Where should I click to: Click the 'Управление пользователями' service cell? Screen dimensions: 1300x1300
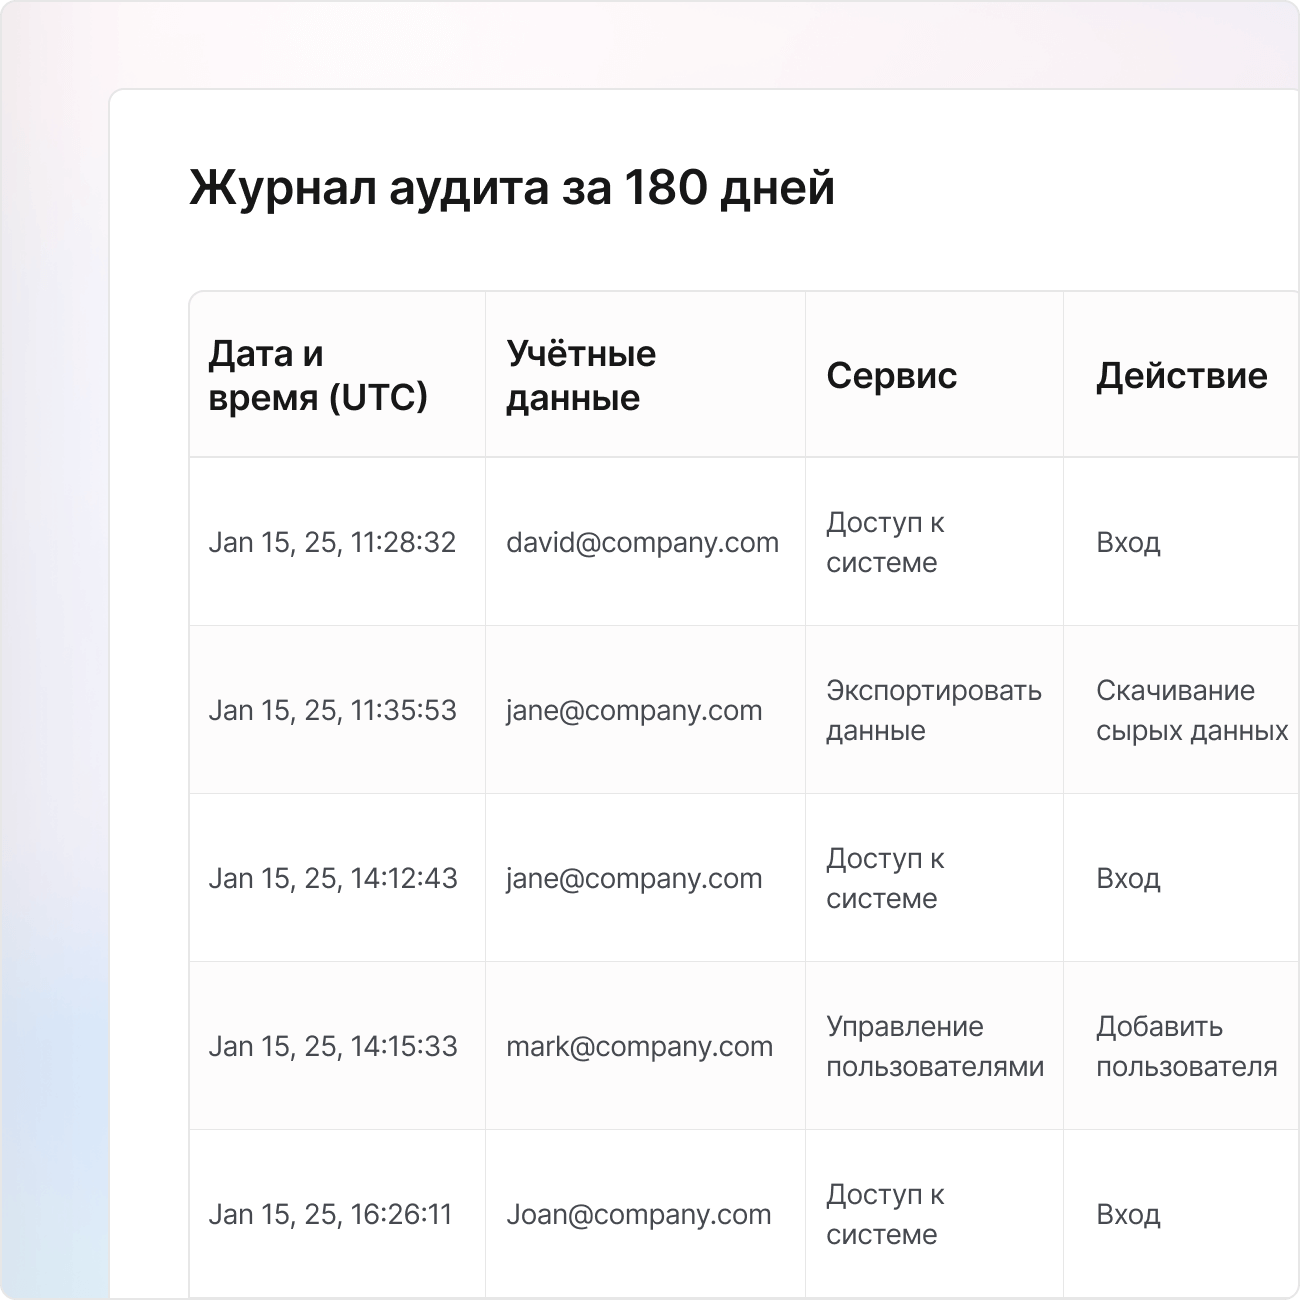[x=934, y=1046]
